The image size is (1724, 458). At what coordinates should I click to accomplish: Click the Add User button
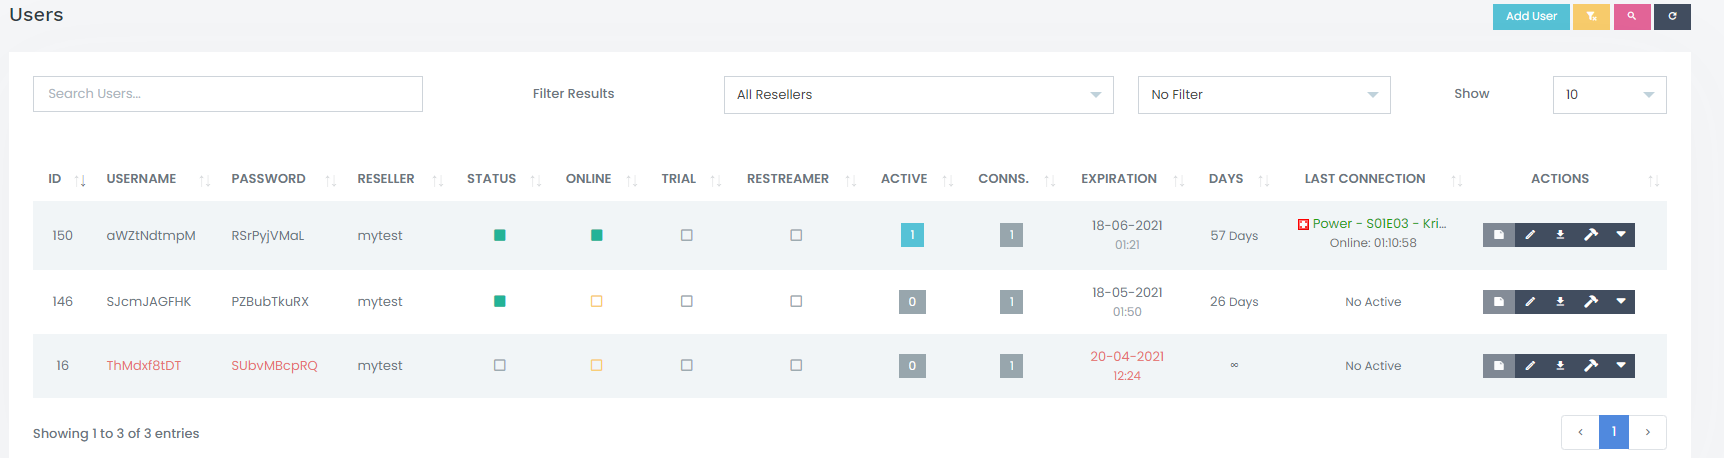tap(1530, 16)
